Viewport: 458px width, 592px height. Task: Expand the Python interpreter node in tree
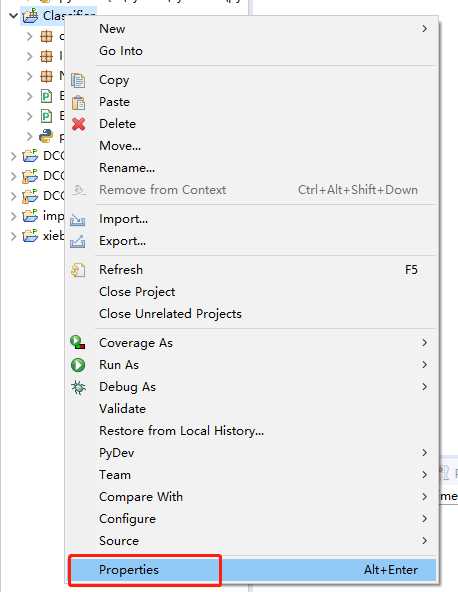pyautogui.click(x=29, y=136)
